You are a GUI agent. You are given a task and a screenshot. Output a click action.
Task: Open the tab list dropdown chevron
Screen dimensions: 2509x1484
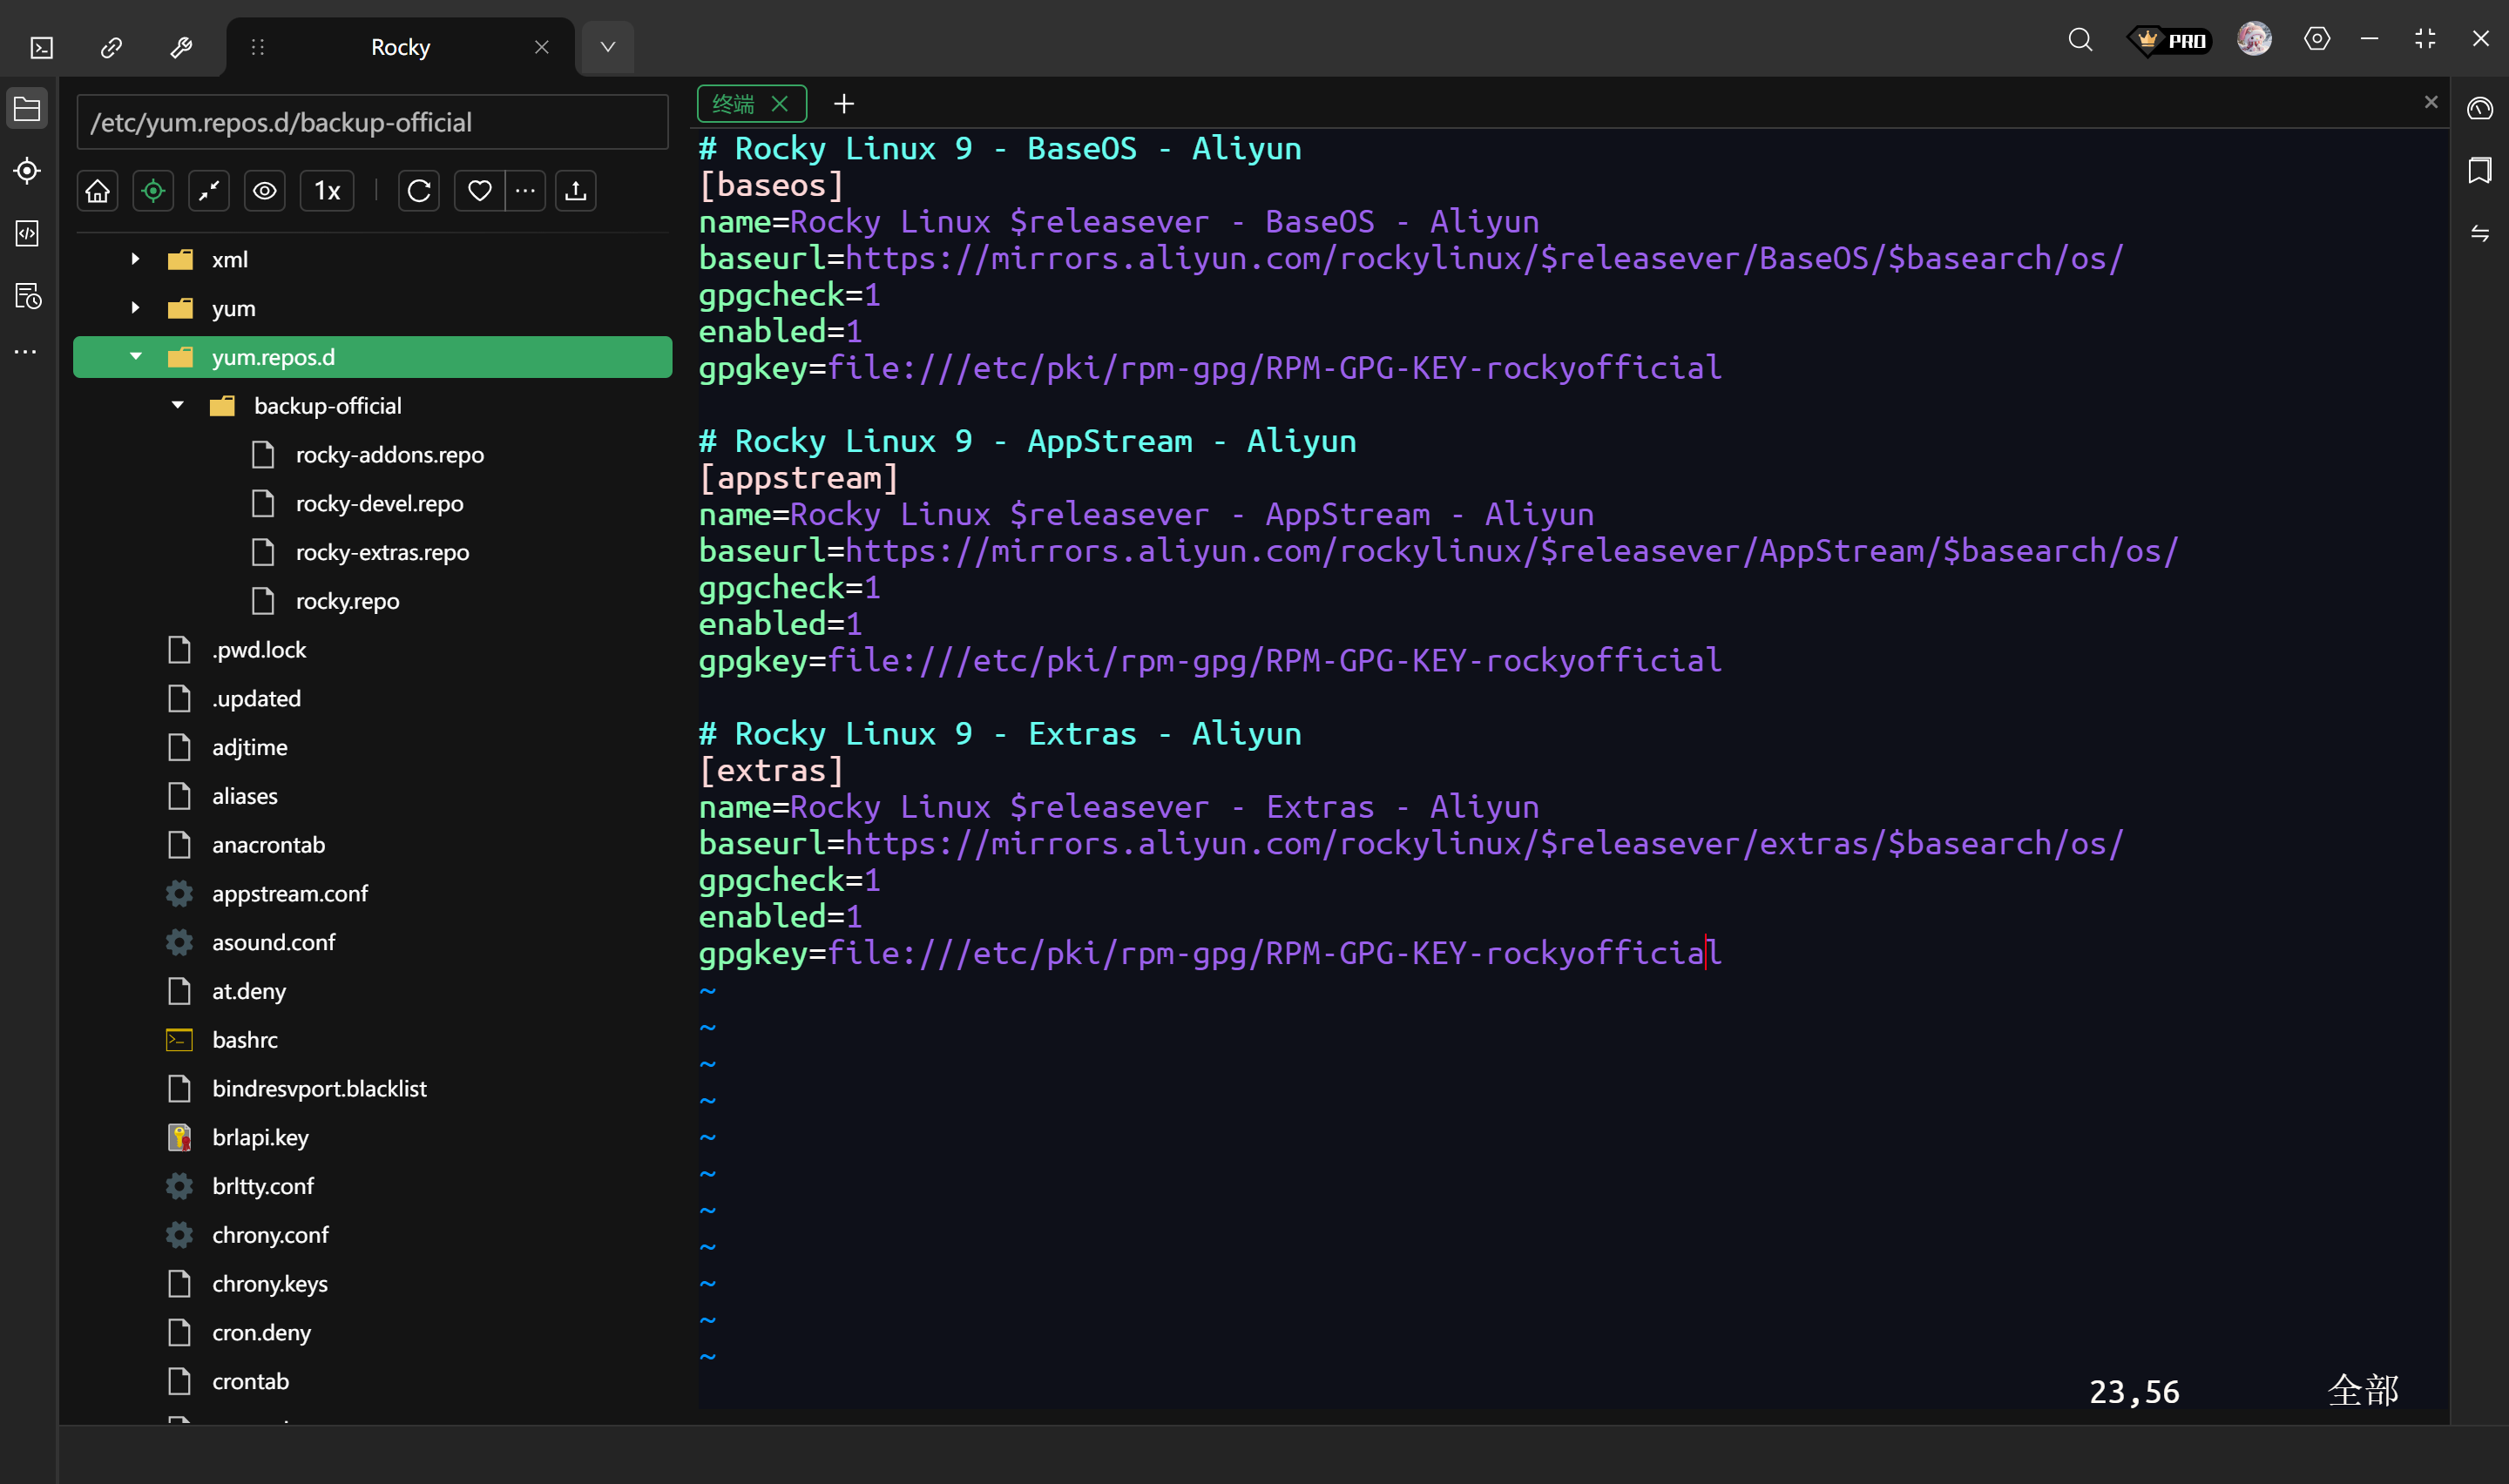pyautogui.click(x=607, y=47)
